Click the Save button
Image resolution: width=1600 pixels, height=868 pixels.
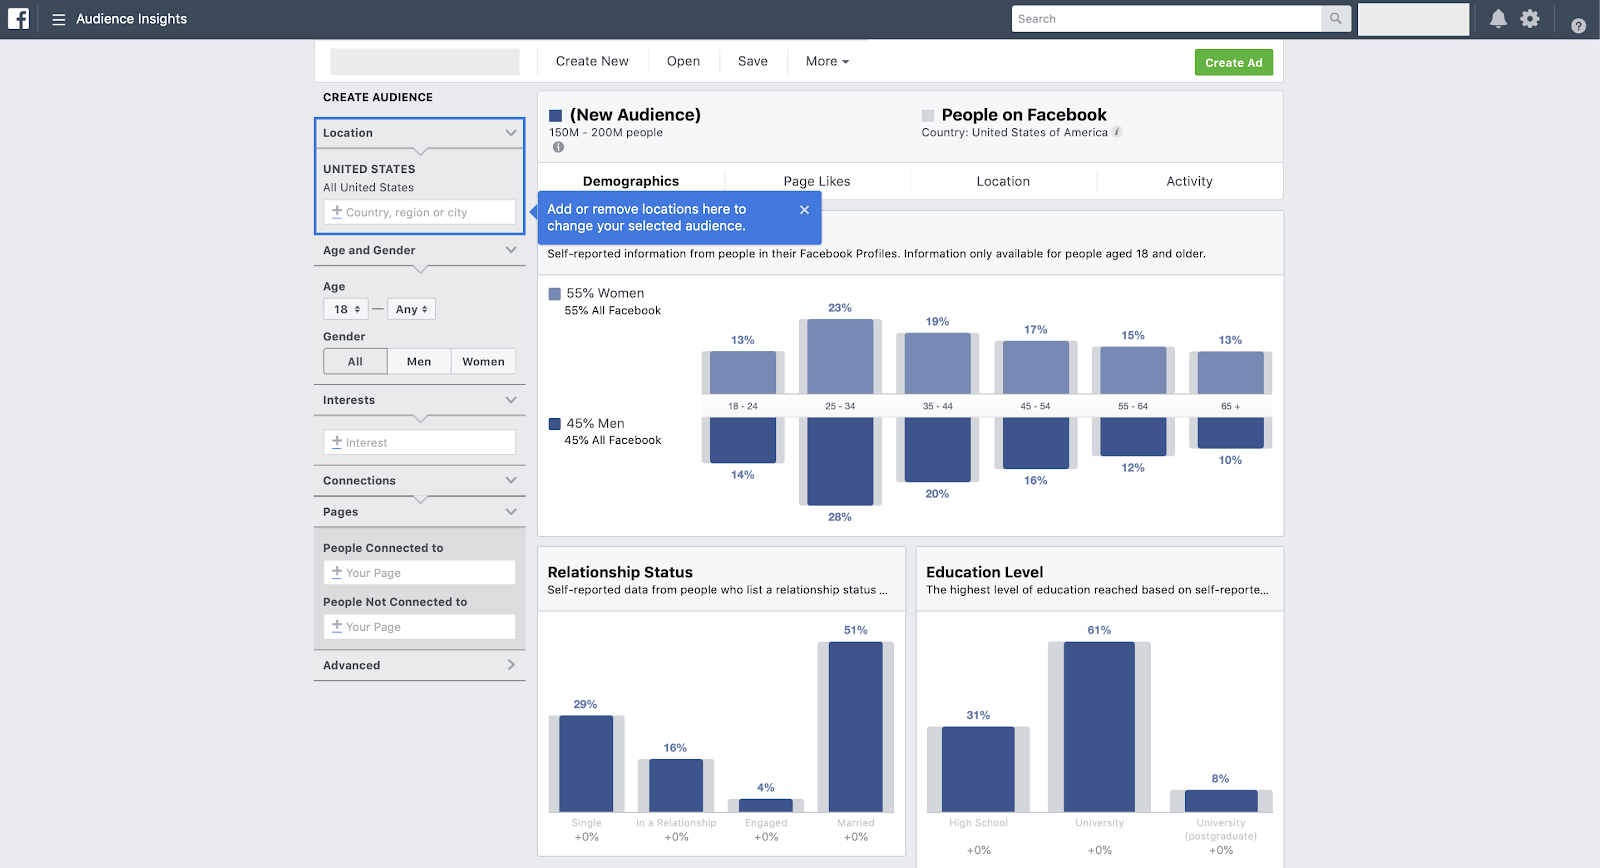pos(753,62)
